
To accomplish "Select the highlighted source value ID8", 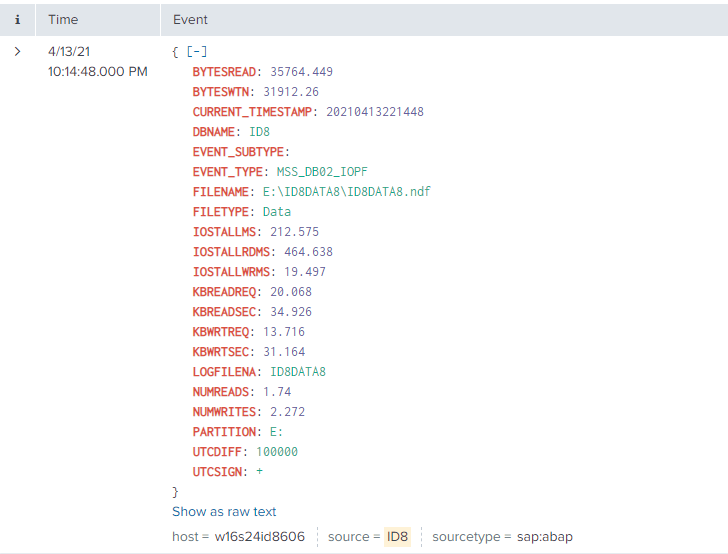I will [397, 537].
